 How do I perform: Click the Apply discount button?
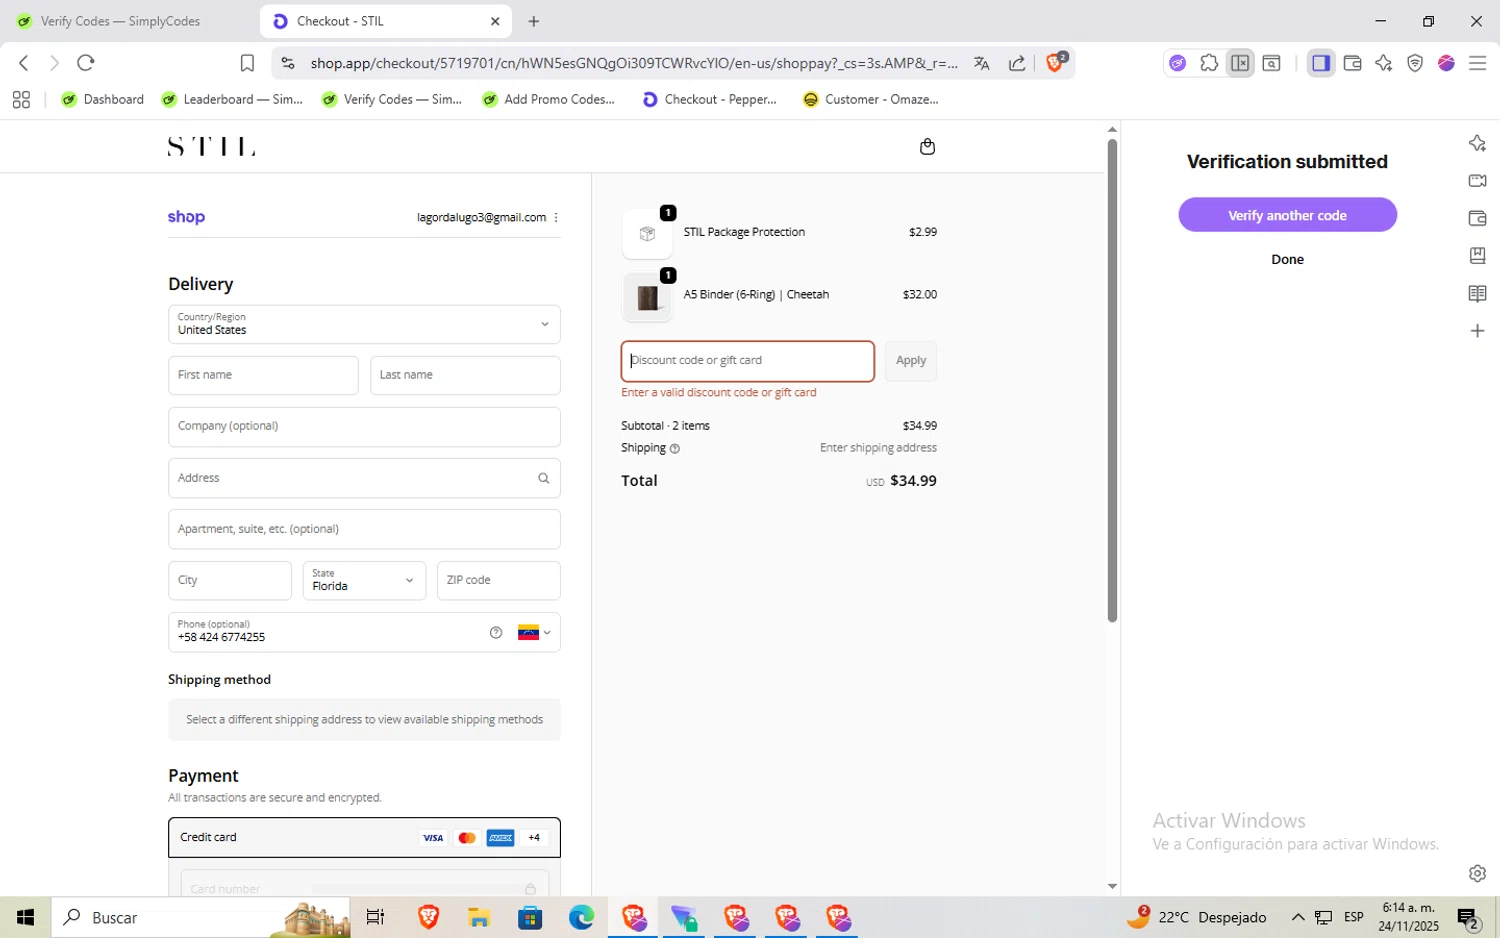click(x=911, y=361)
